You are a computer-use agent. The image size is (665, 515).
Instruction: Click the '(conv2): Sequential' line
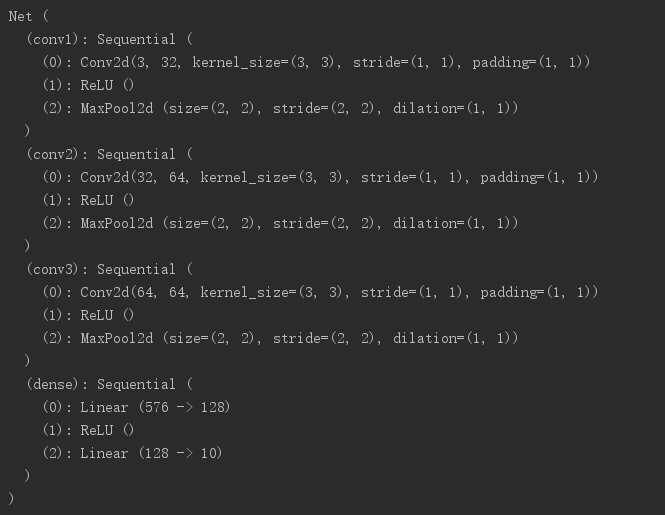point(109,154)
